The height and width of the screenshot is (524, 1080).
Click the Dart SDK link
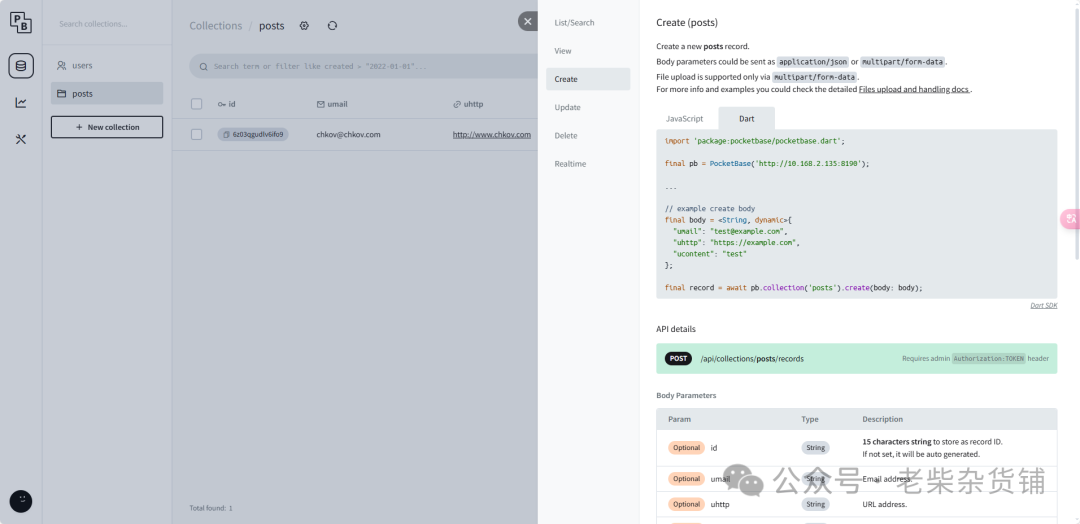pyautogui.click(x=1043, y=305)
